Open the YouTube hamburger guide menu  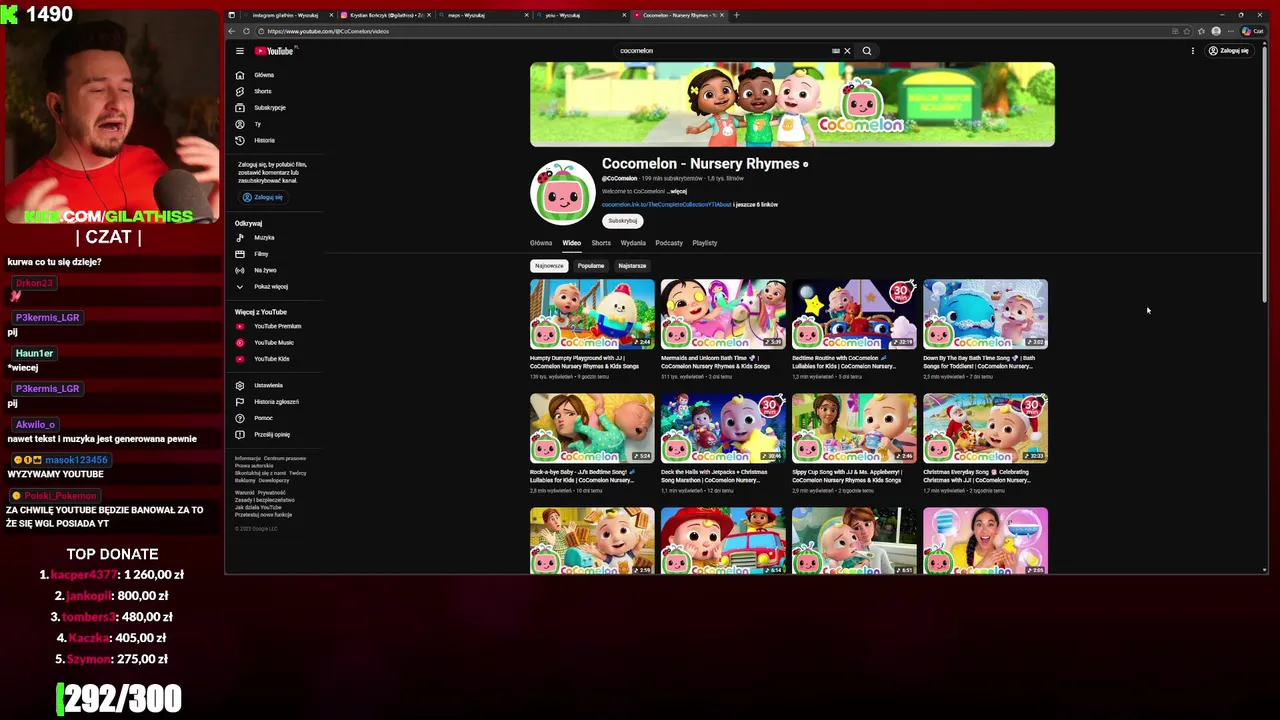click(x=240, y=51)
